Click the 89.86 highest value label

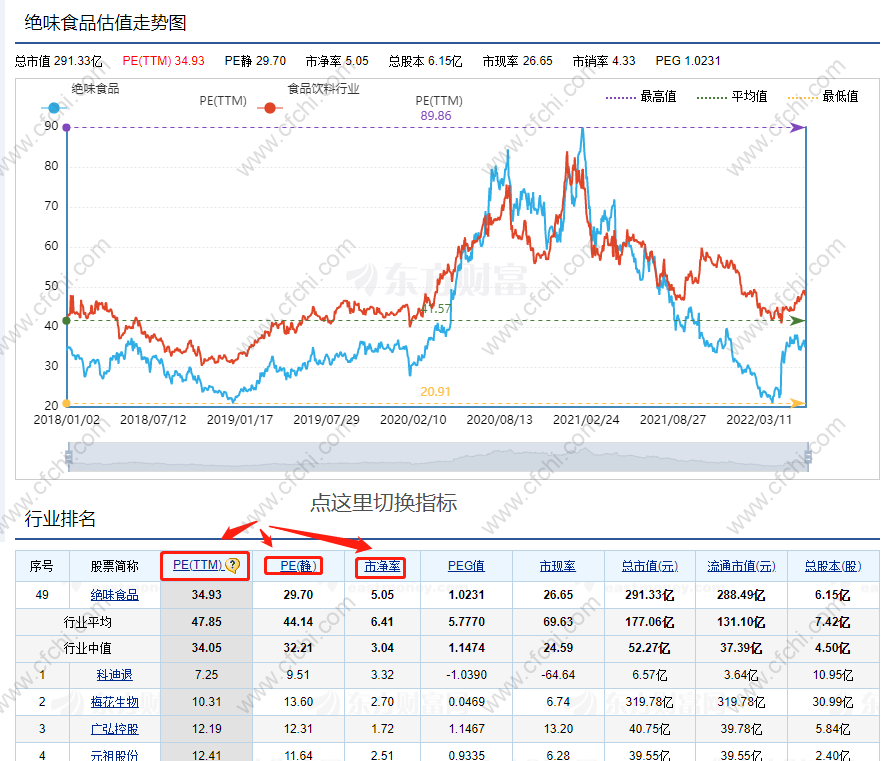[x=436, y=115]
